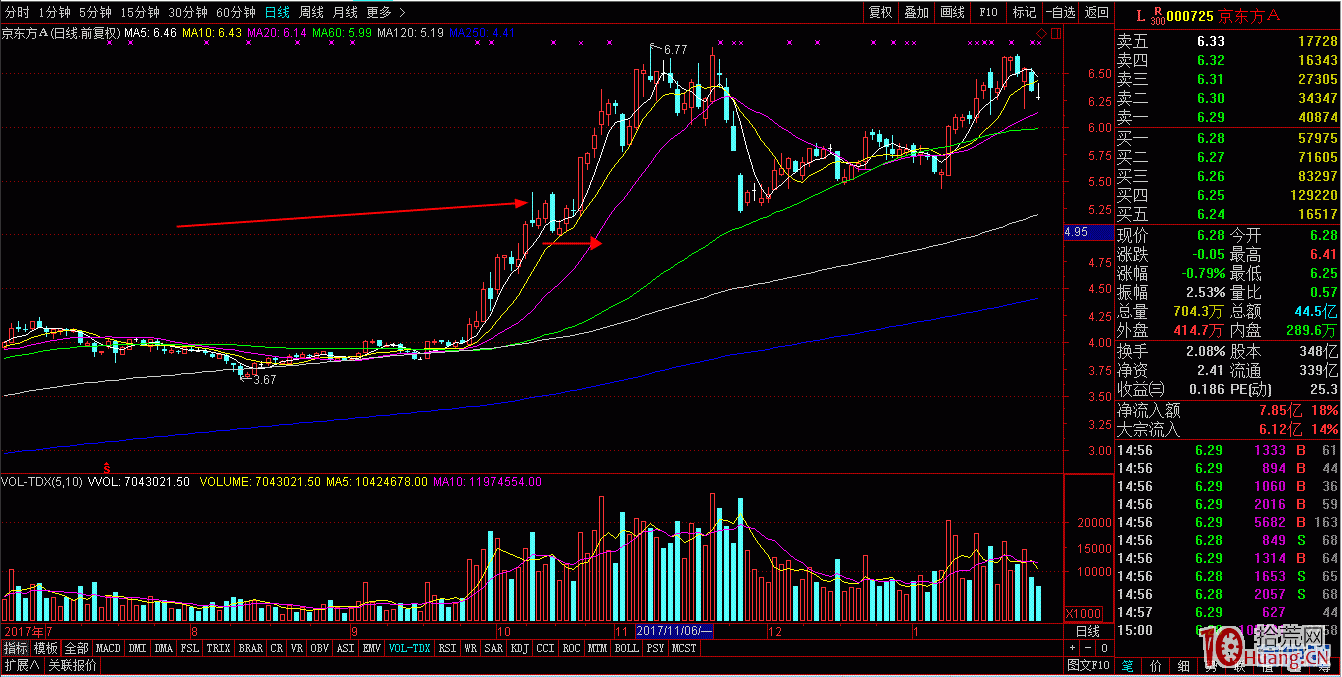
Task: Click the split-window square icon
Action: 1056,34
